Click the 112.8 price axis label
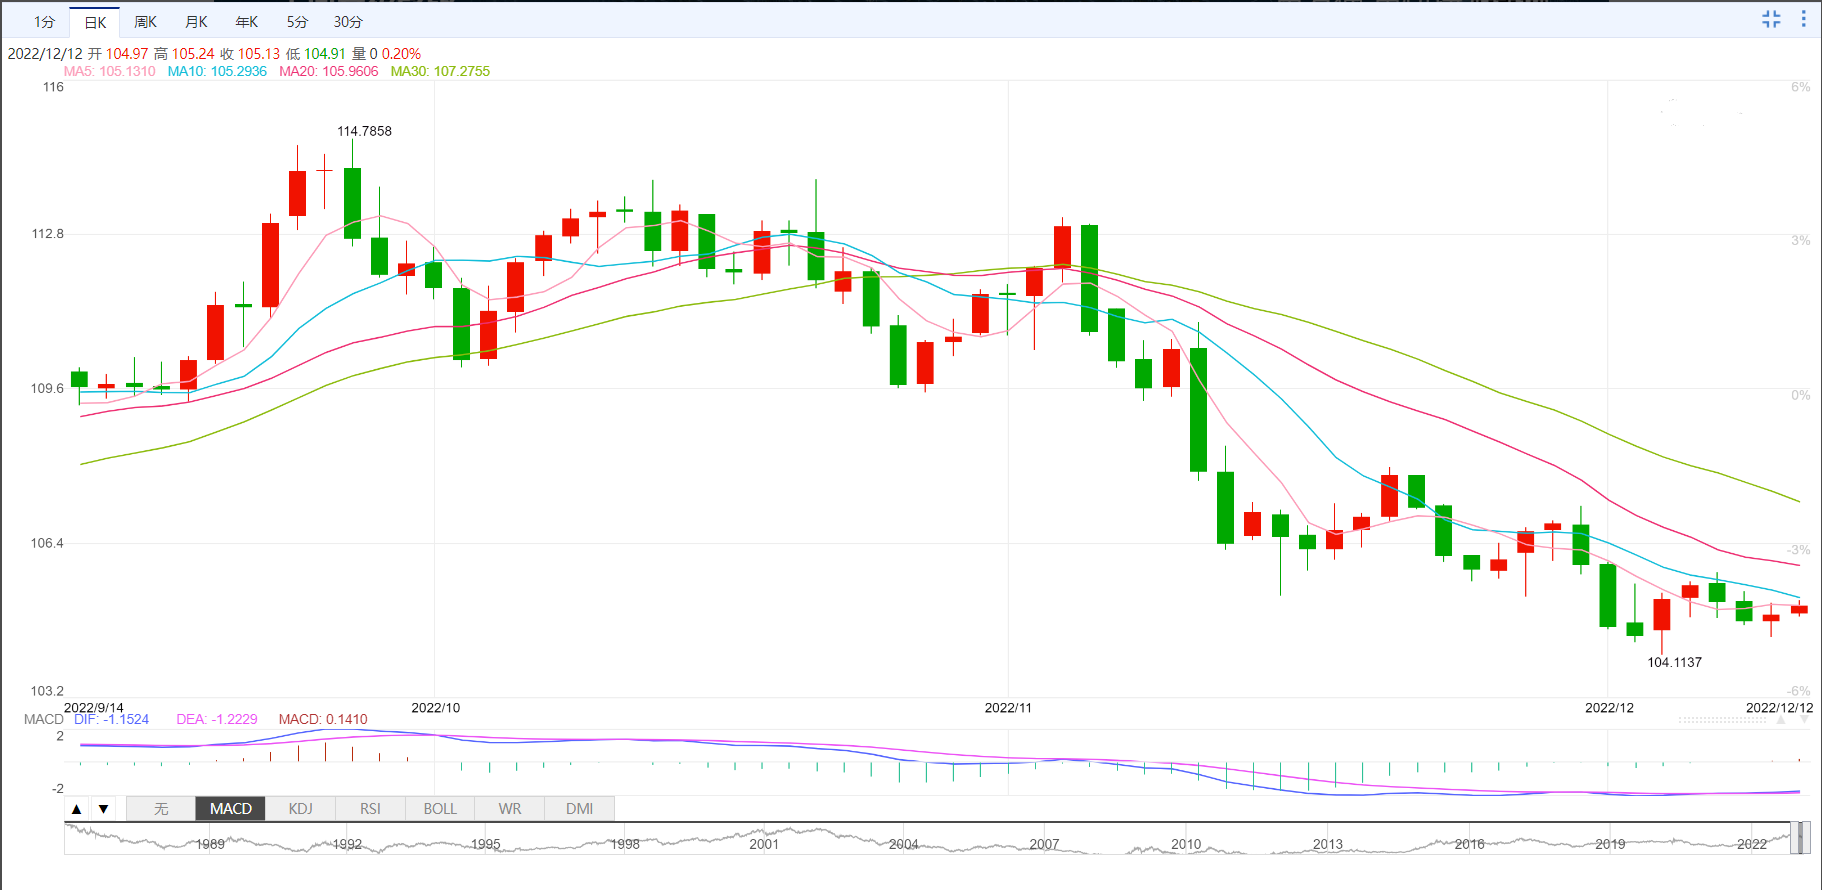This screenshot has height=890, width=1822. [x=47, y=234]
